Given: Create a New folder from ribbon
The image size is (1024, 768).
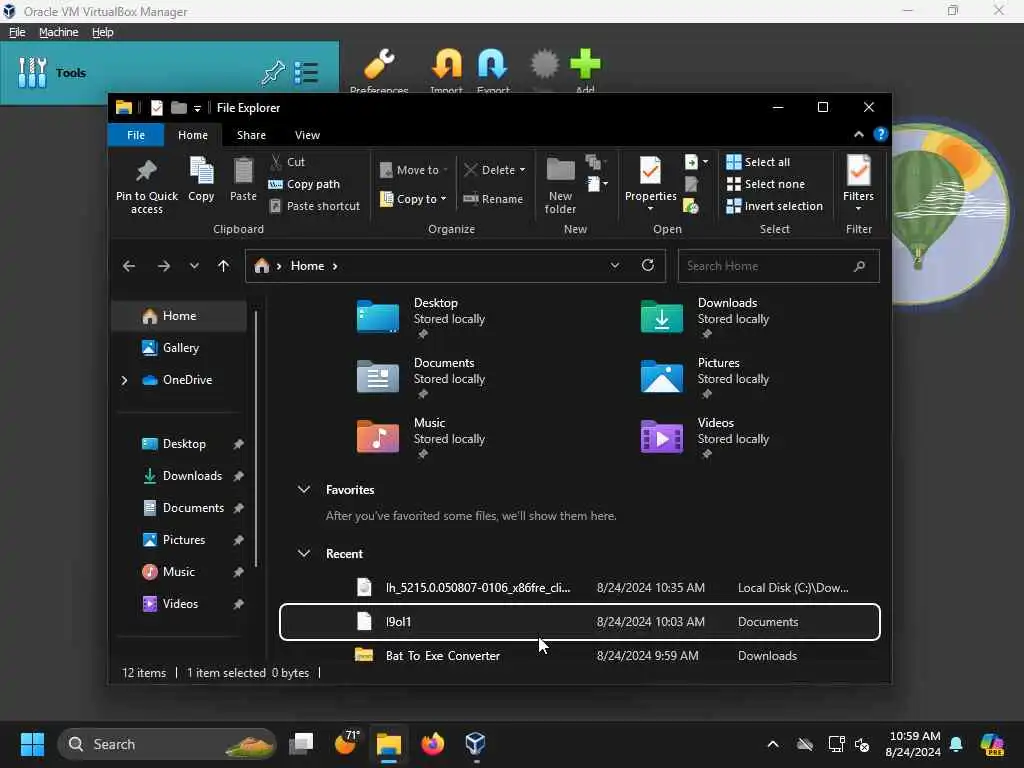Looking at the screenshot, I should coord(560,186).
